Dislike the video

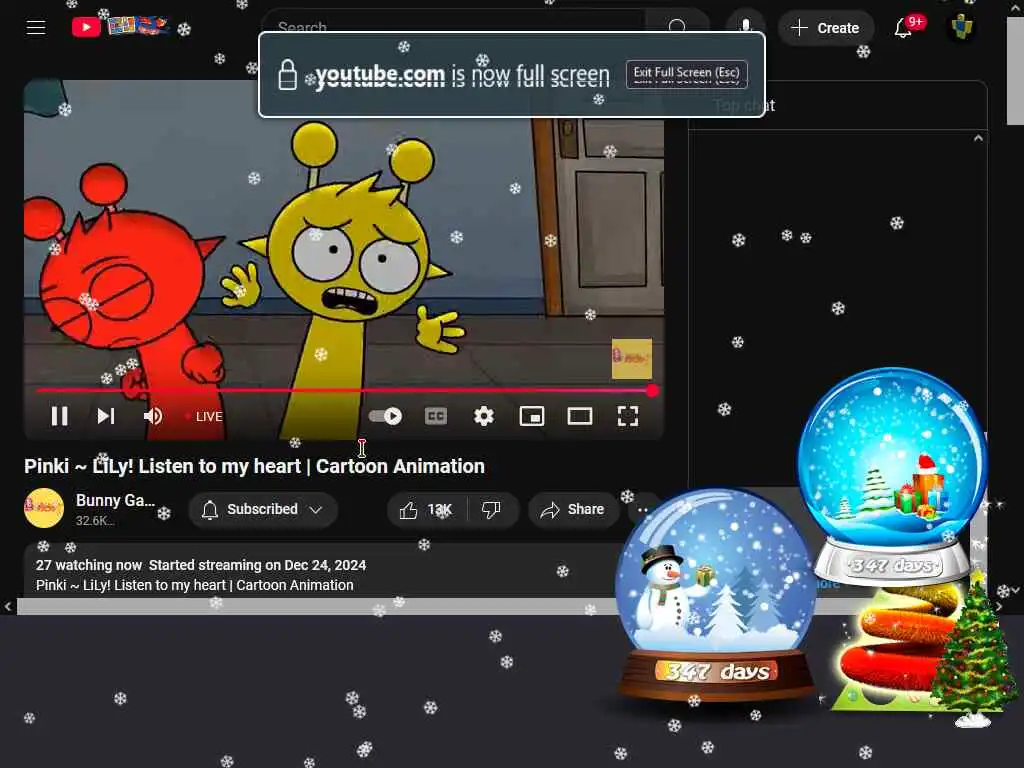(x=491, y=509)
